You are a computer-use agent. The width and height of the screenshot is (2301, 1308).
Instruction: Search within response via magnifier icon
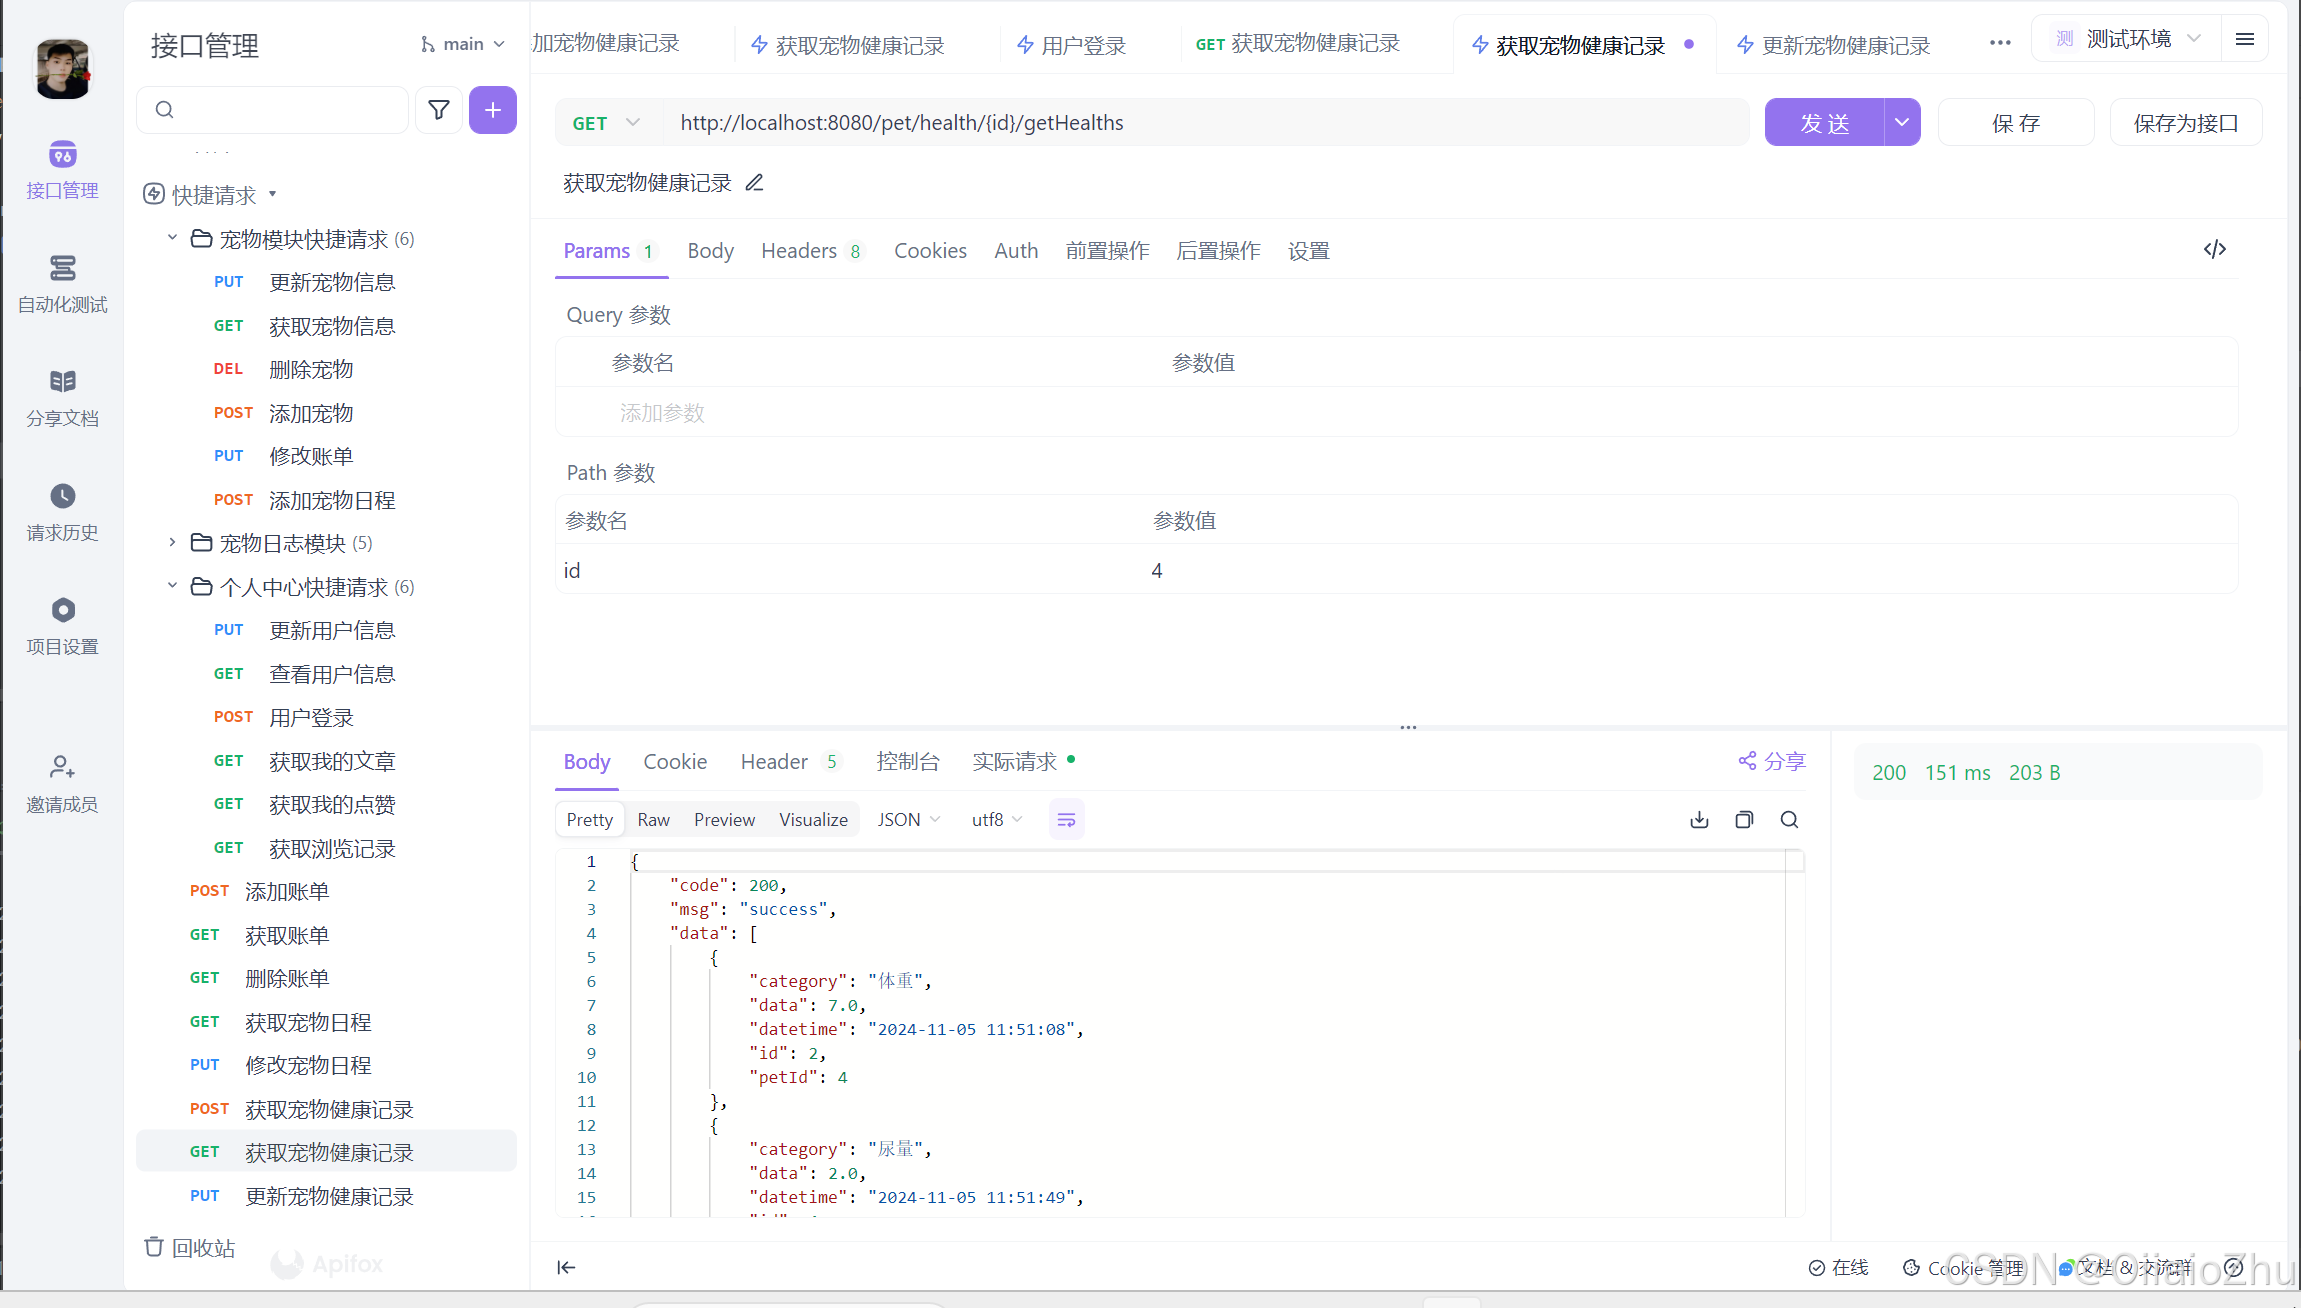pos(1789,819)
